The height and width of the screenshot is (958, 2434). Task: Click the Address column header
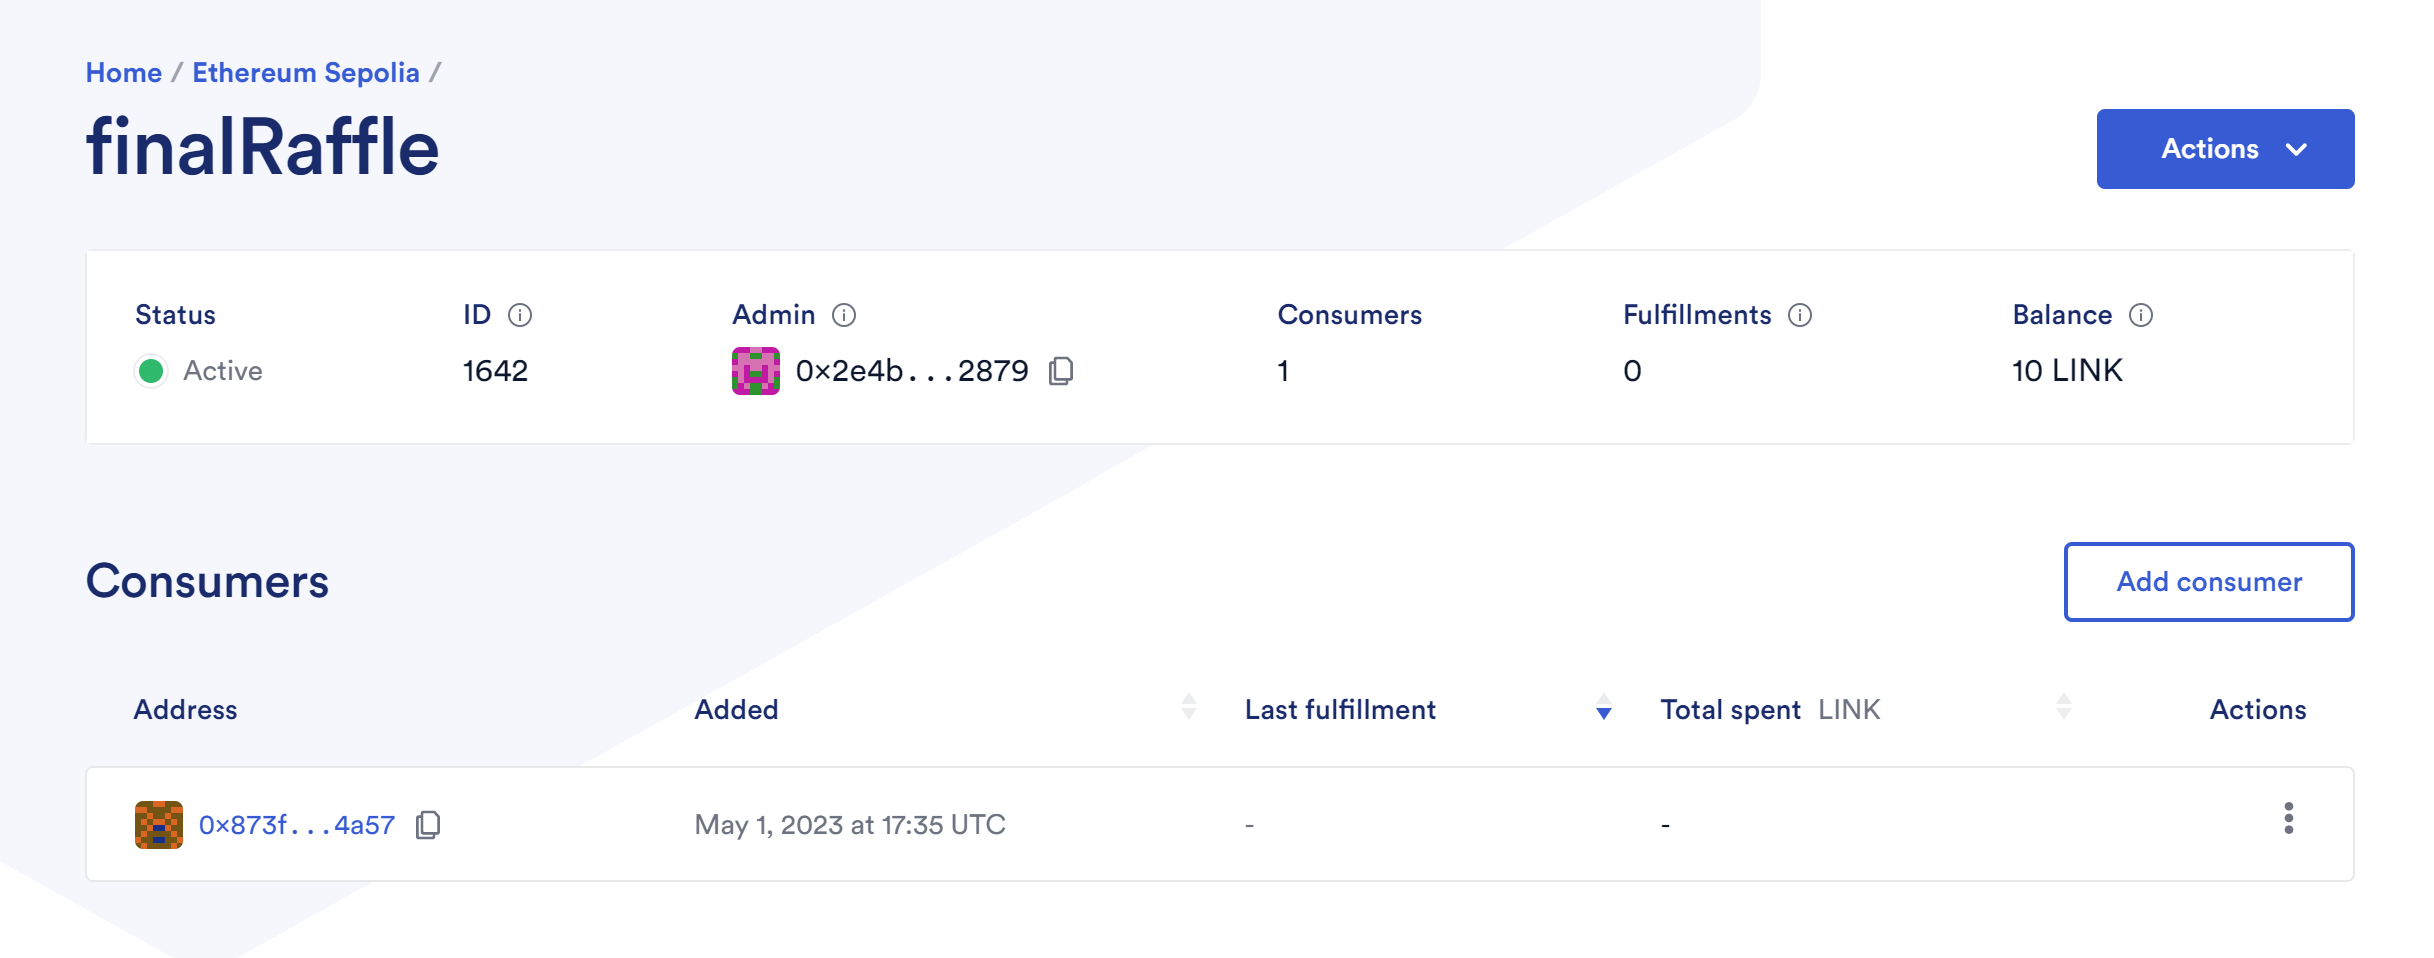pyautogui.click(x=186, y=710)
